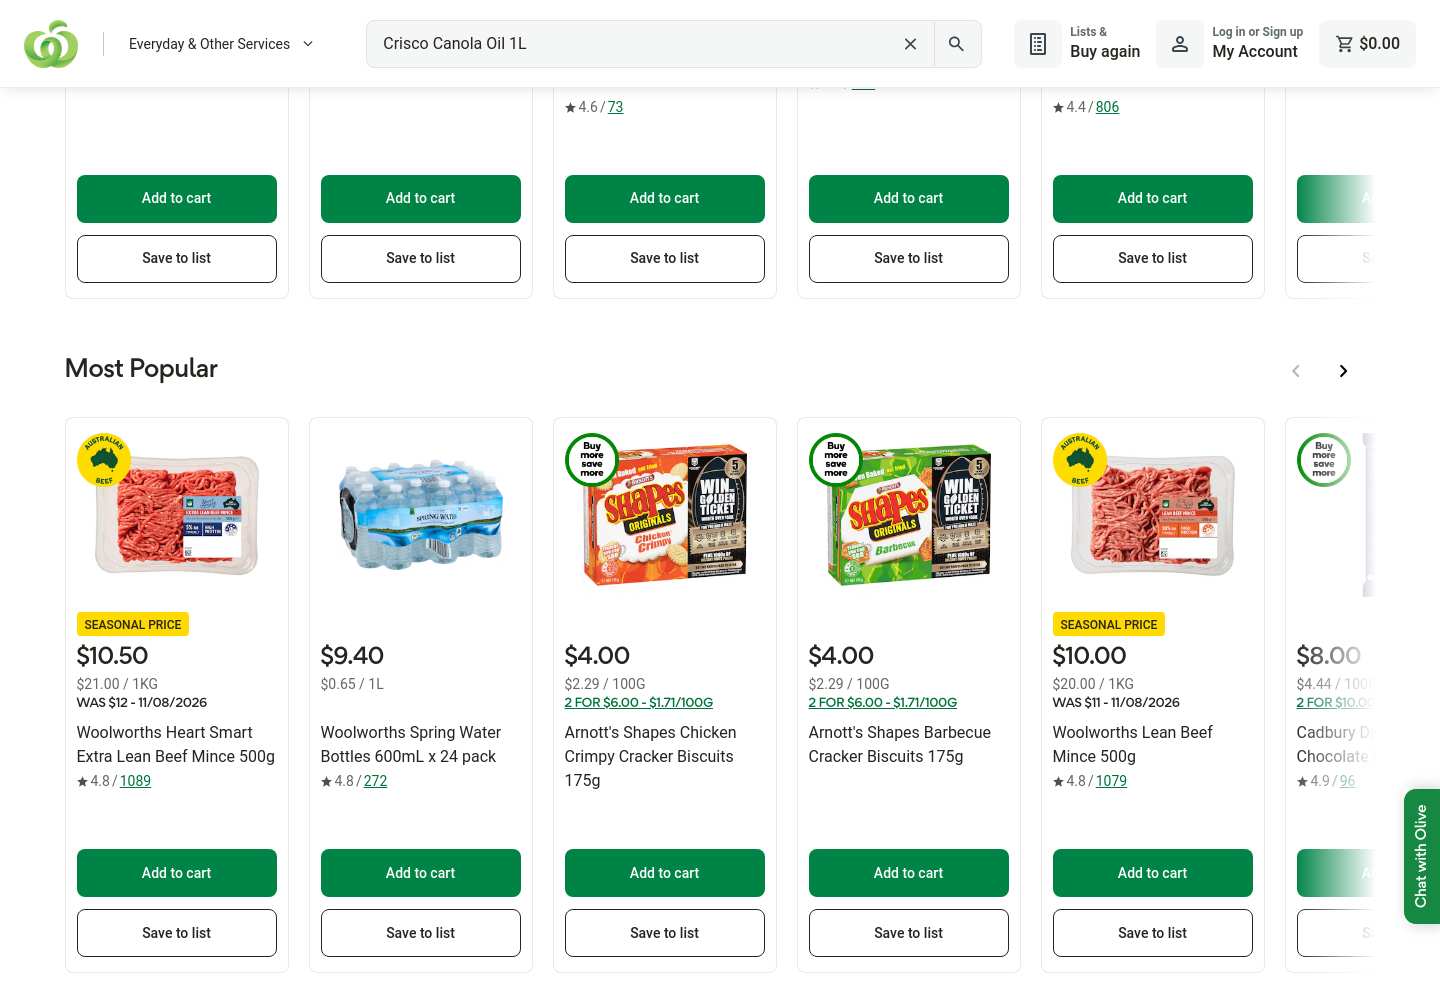Clear the search field with X icon
Image resolution: width=1440 pixels, height=1000 pixels.
coord(910,44)
